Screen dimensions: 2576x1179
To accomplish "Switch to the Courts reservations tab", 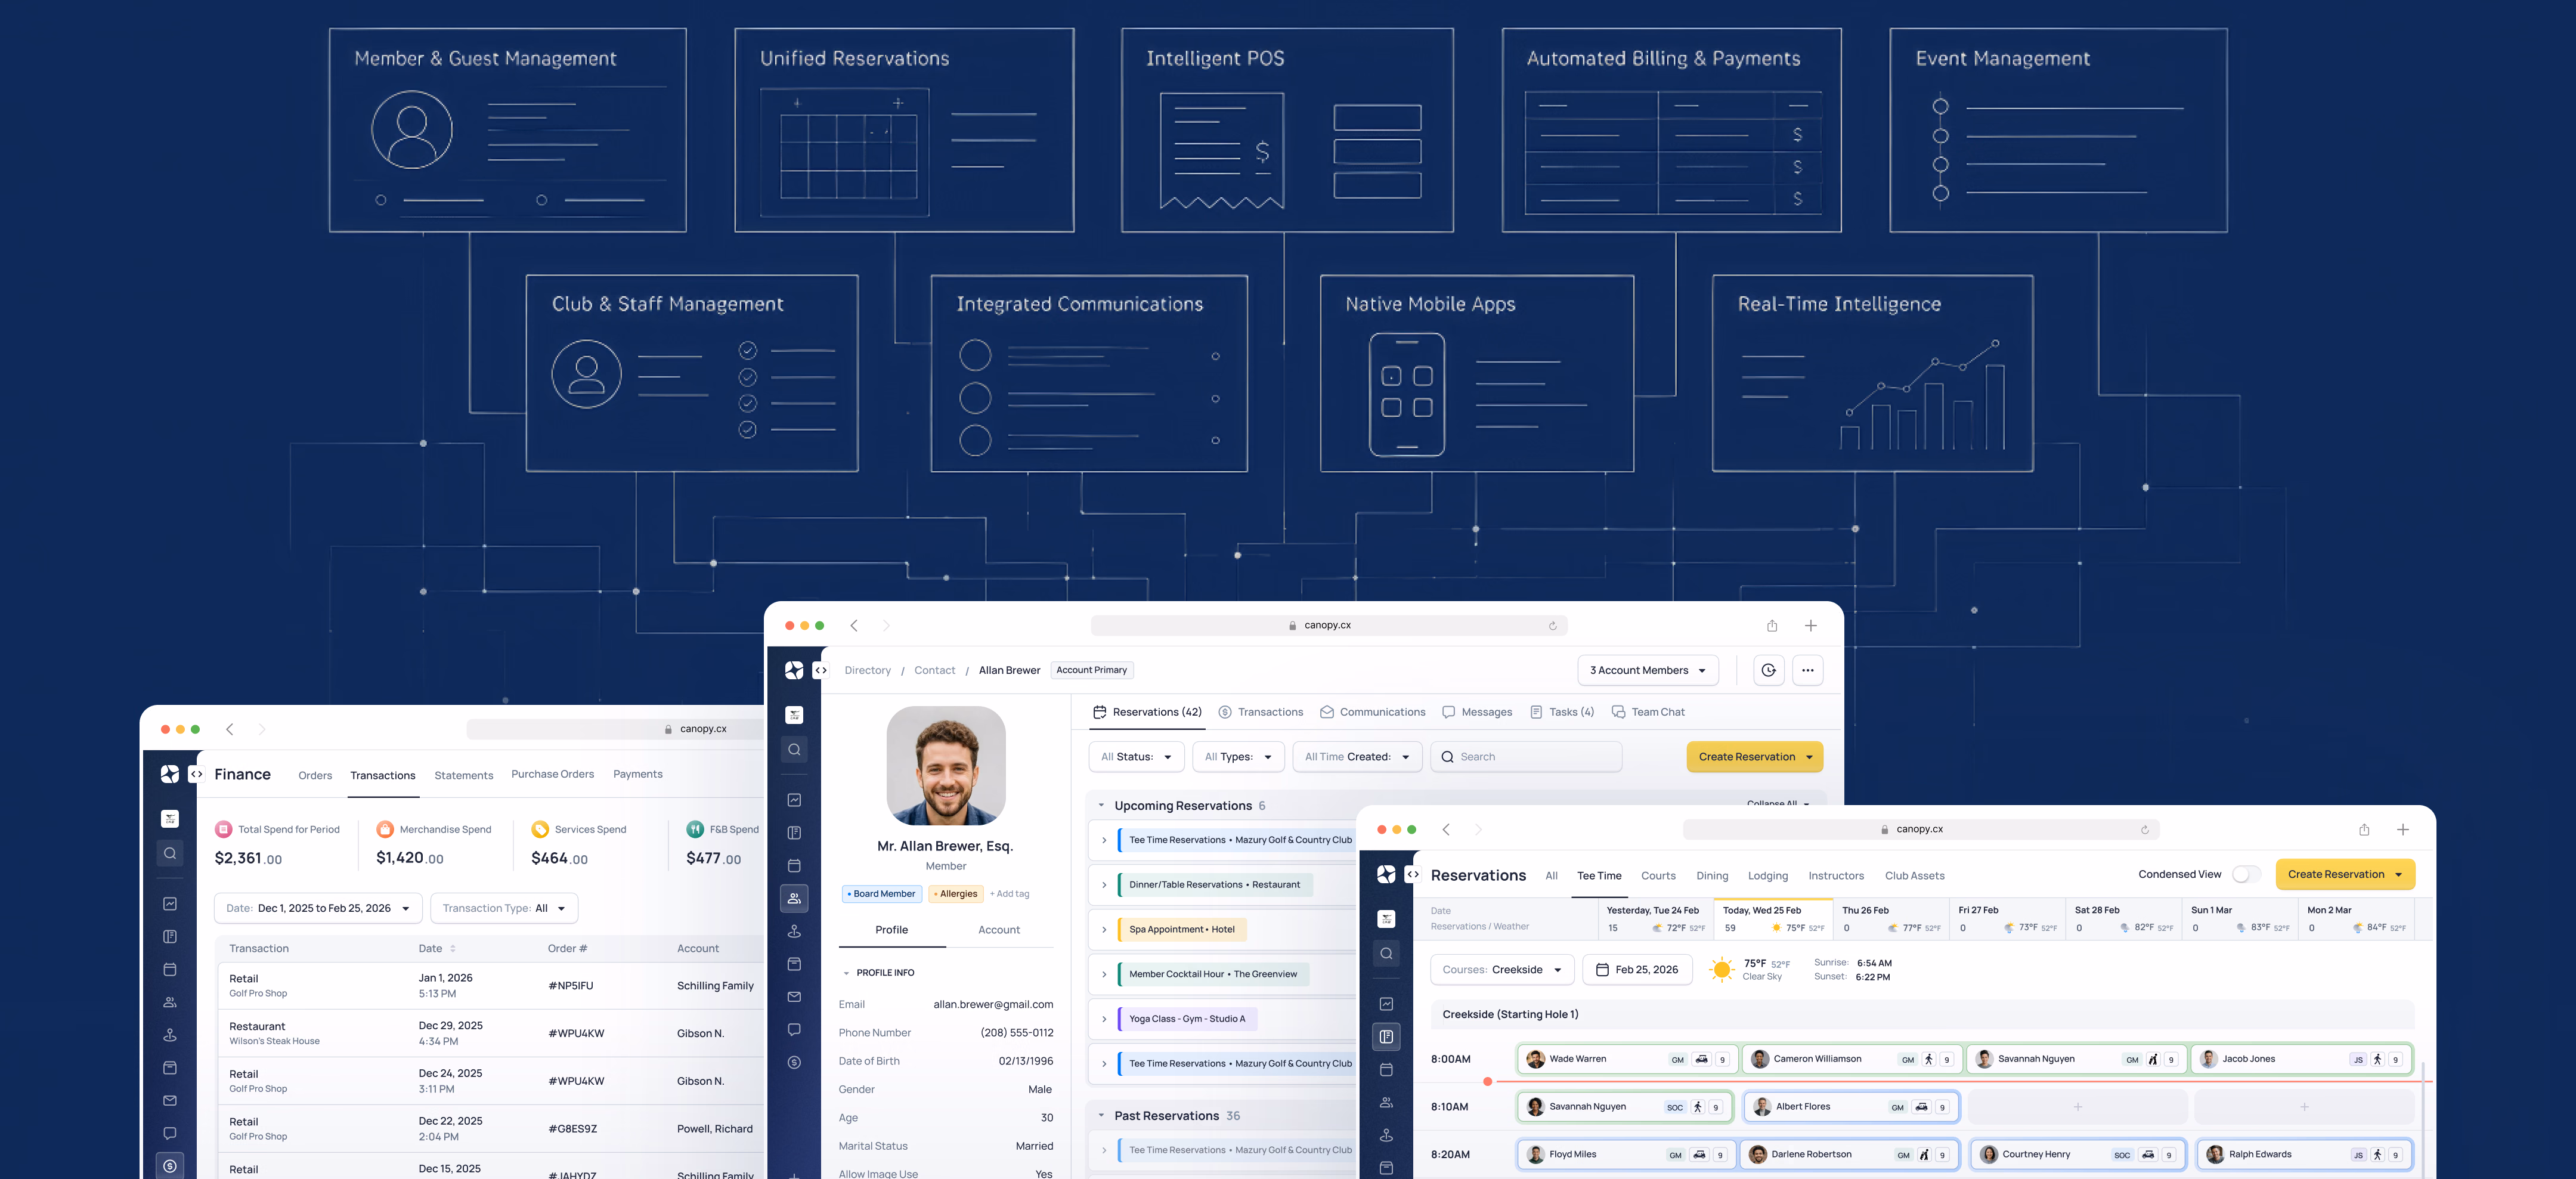I will coord(1658,875).
